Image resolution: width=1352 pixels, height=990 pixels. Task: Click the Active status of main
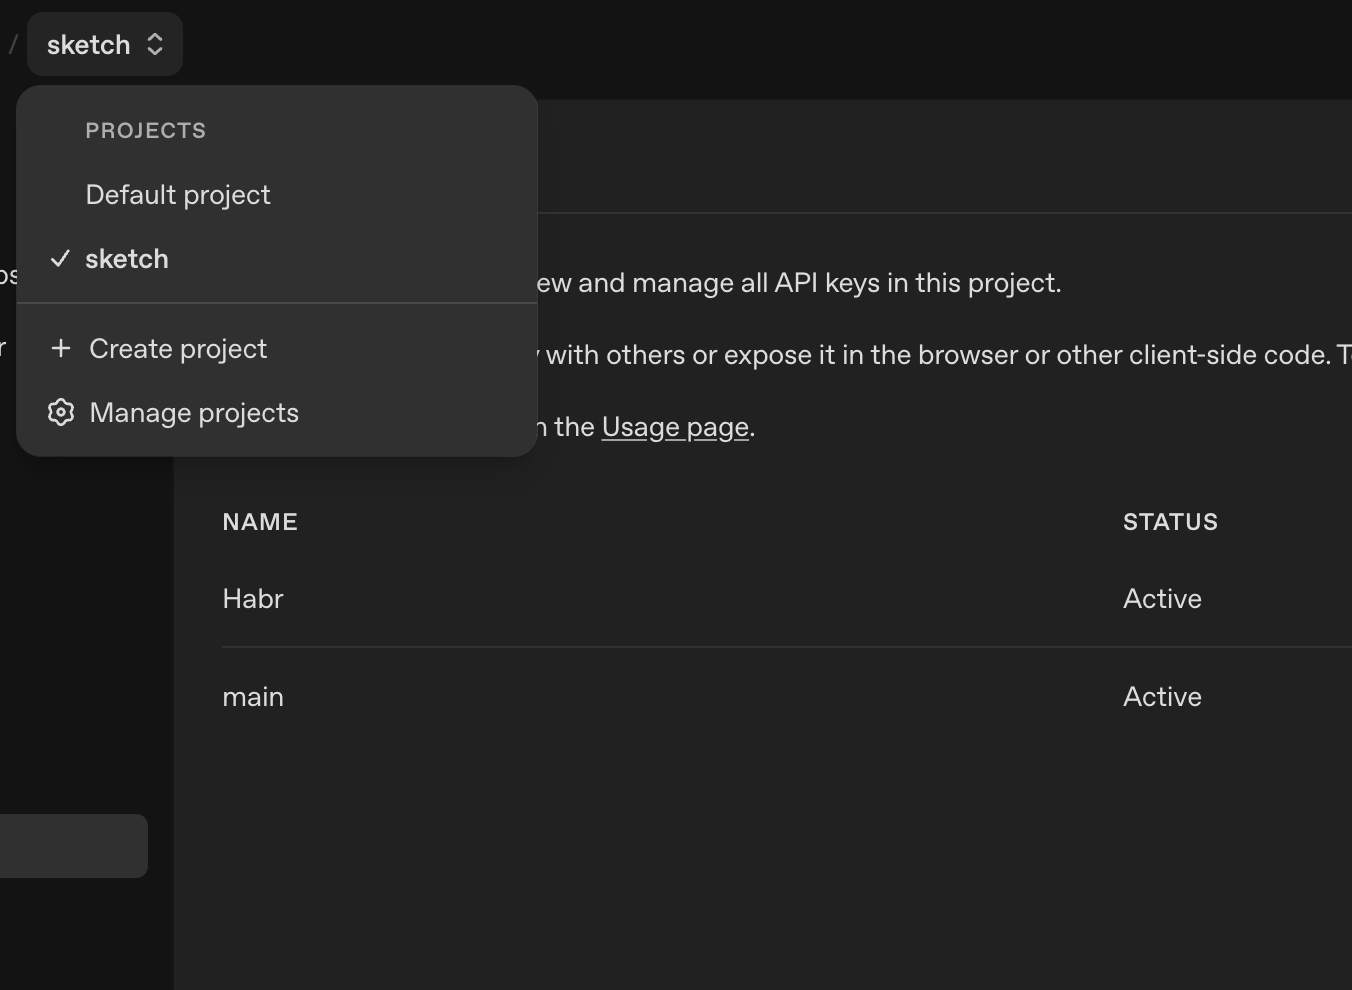[1162, 697]
